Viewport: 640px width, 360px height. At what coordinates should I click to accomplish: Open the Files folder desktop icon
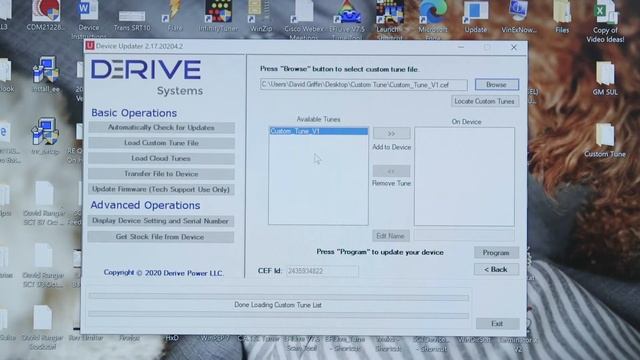(x=562, y=17)
